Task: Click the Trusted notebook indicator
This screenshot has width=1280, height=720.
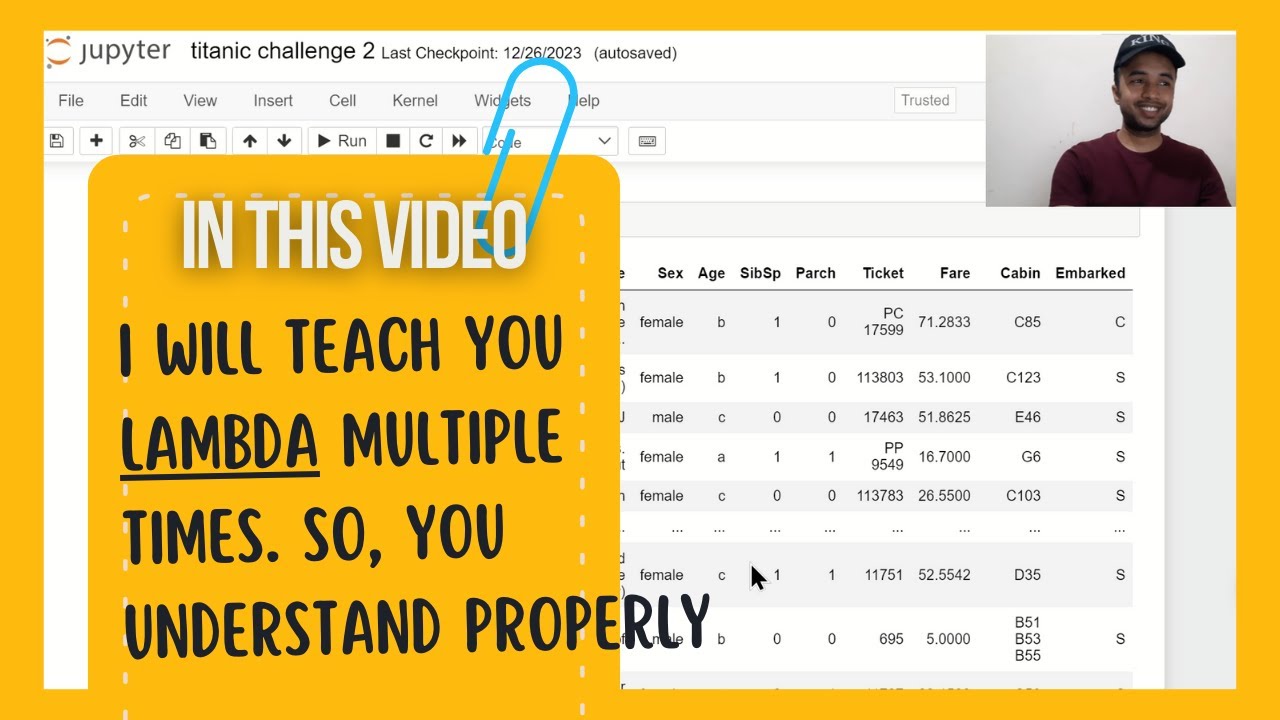Action: click(925, 100)
